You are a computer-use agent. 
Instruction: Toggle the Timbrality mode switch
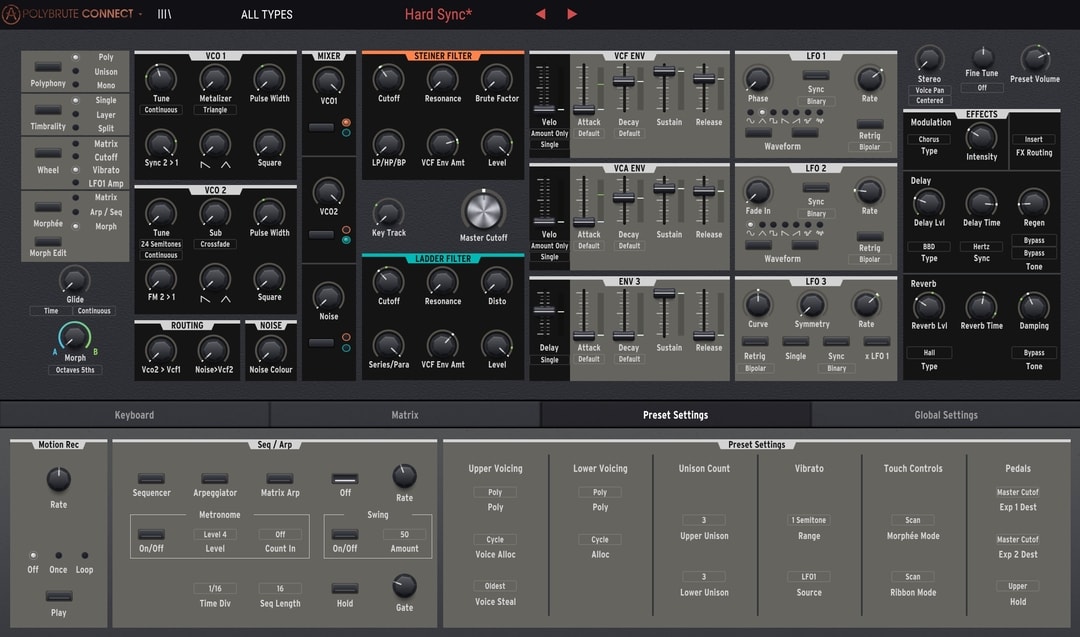(x=48, y=110)
